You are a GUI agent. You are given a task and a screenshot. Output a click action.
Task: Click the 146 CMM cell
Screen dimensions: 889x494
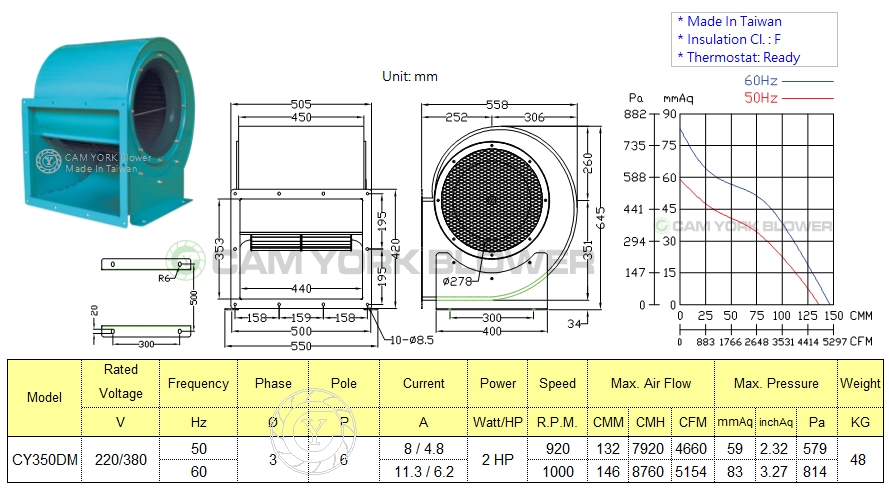tap(608, 471)
